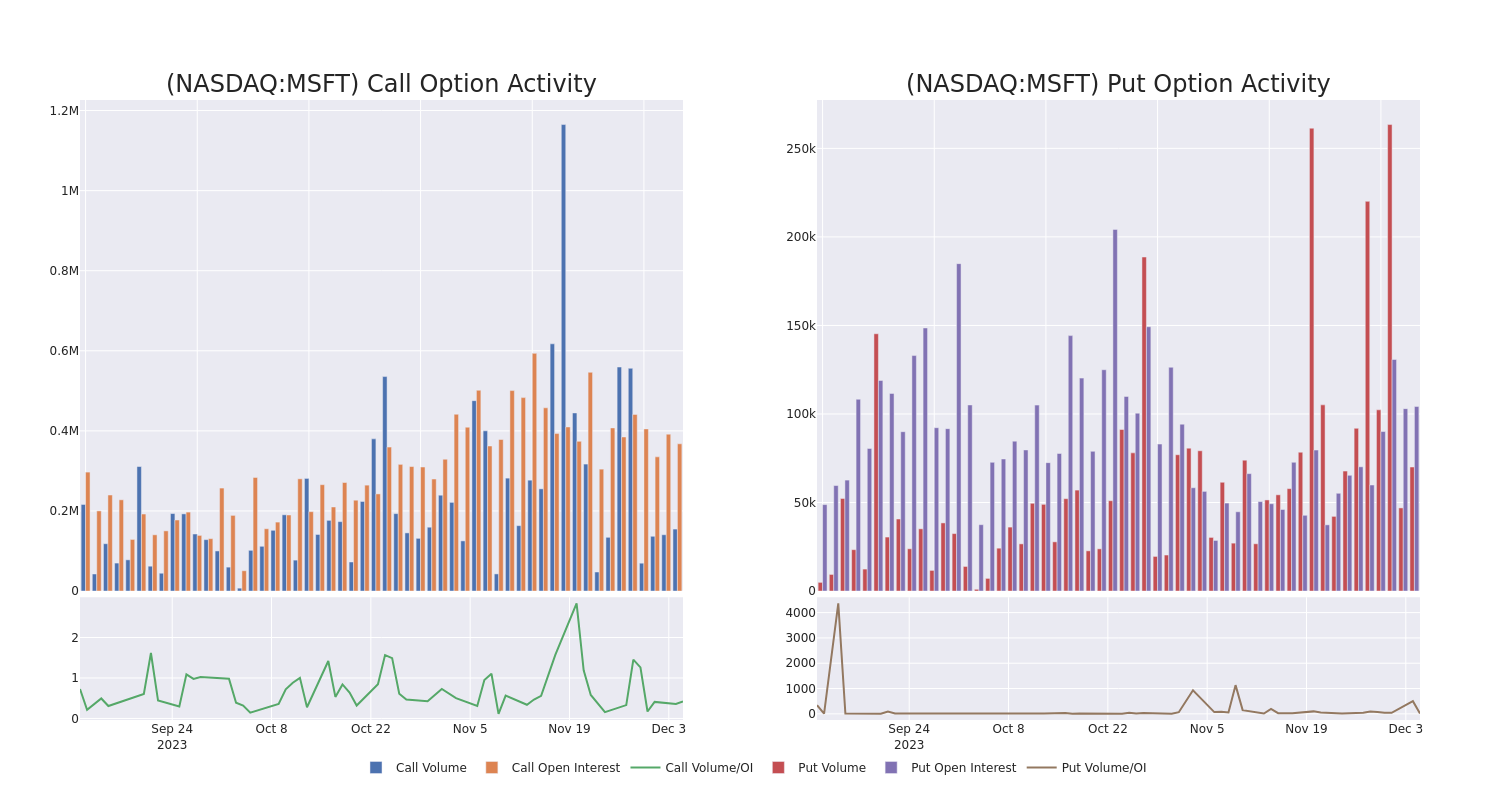Click the Call Volume legend color swatch
The width and height of the screenshot is (1500, 800).
coord(376,768)
